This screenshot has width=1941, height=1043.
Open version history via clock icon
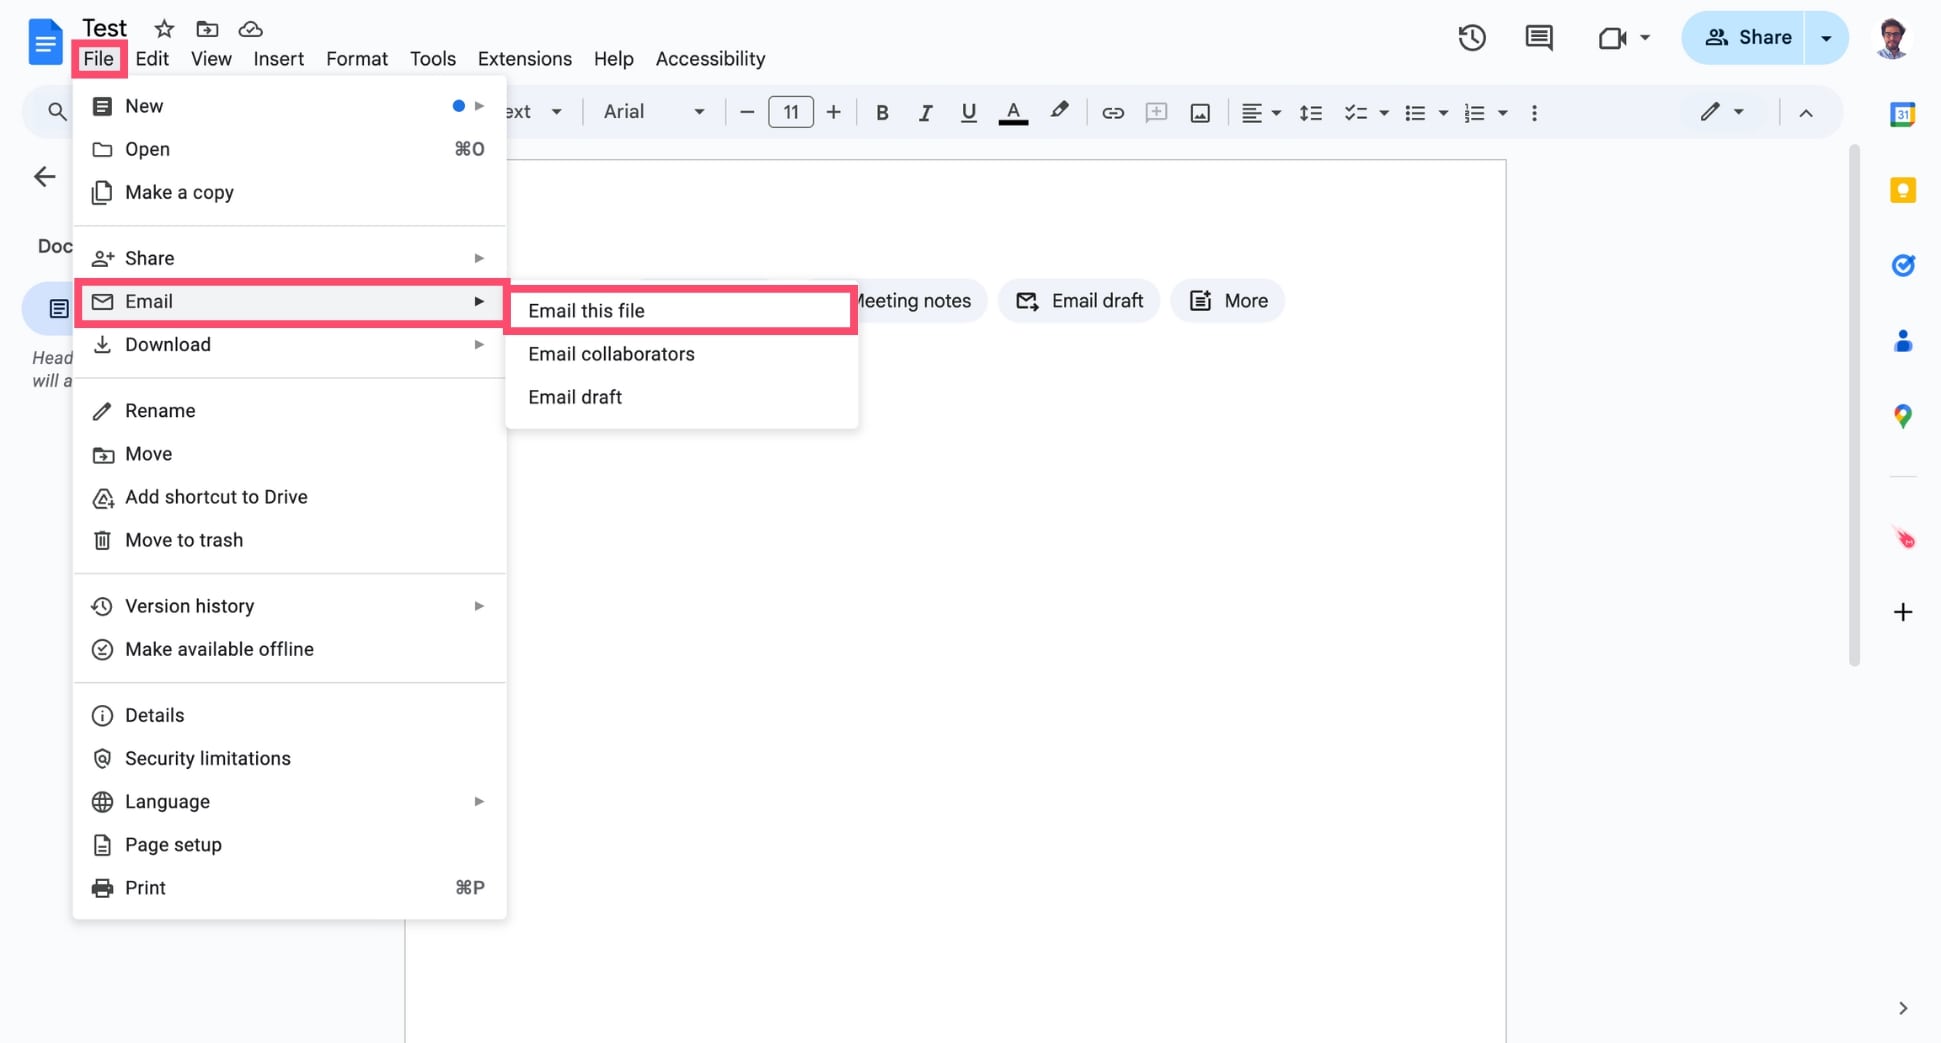click(x=1471, y=38)
